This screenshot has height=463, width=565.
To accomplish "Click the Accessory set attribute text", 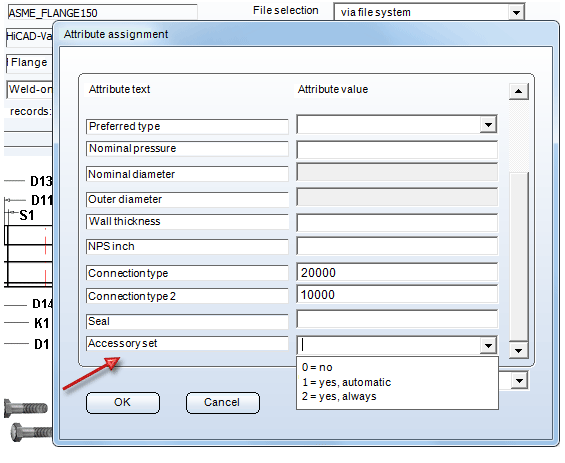I will point(187,343).
